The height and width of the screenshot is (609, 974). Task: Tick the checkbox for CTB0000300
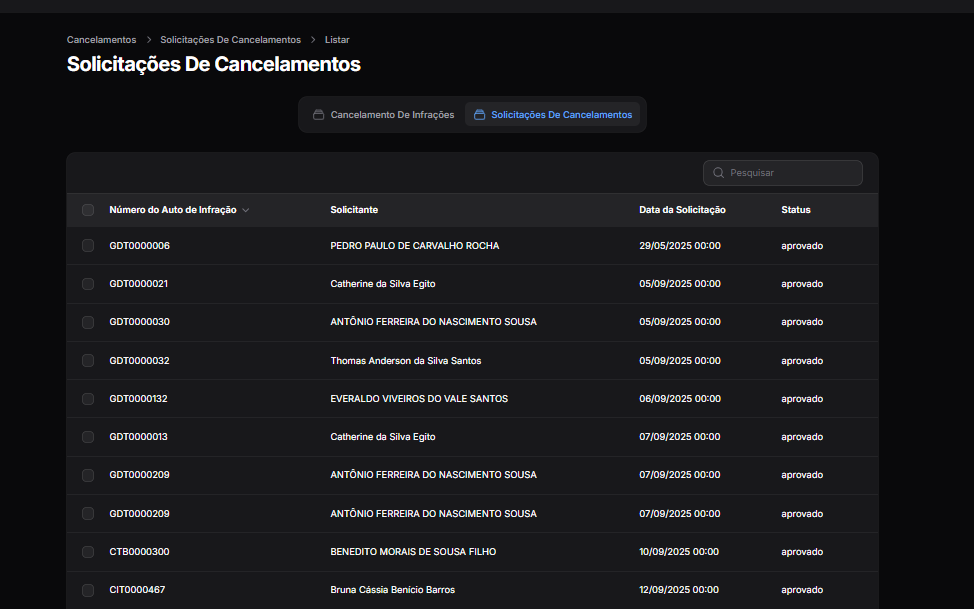(88, 552)
